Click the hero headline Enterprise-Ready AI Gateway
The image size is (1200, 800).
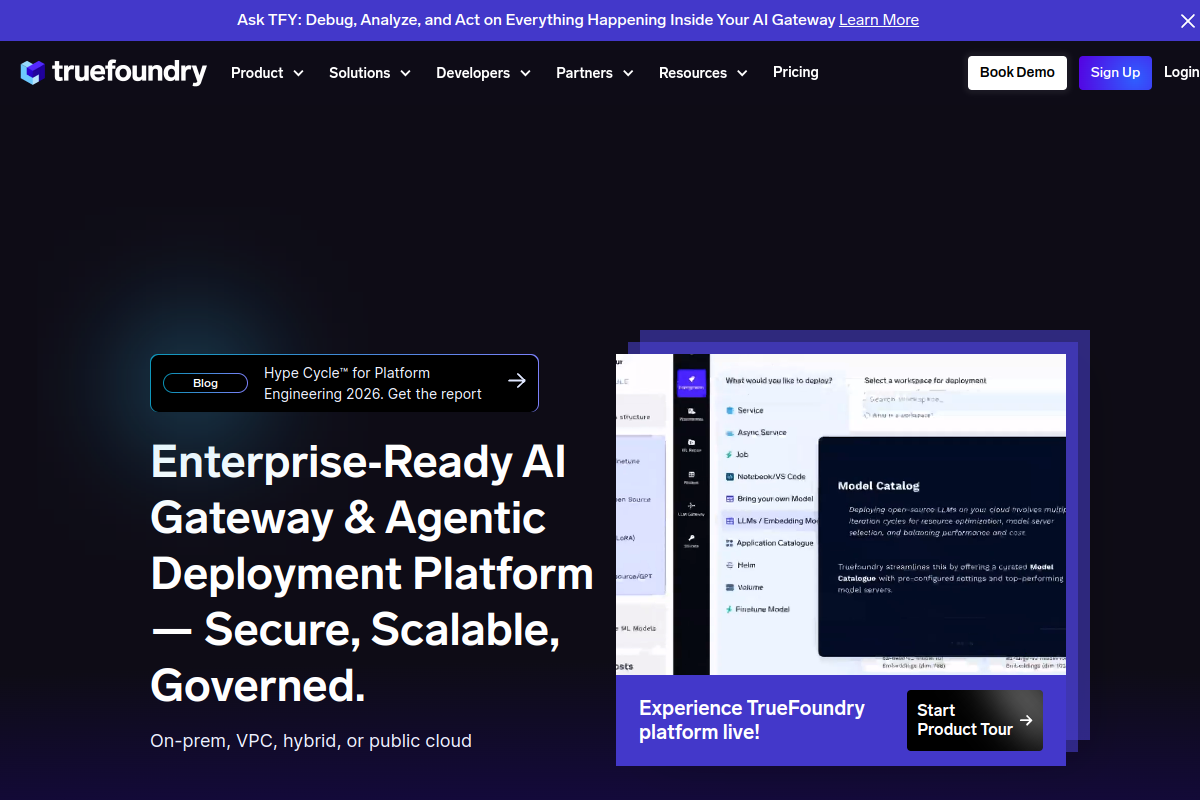click(x=372, y=574)
